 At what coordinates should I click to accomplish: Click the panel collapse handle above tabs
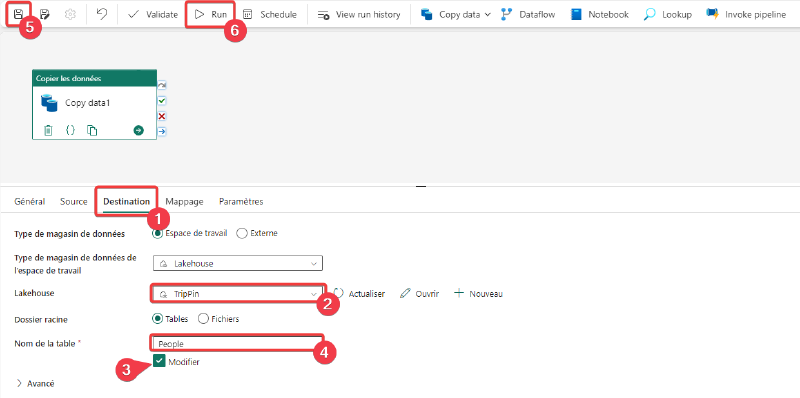coord(421,187)
